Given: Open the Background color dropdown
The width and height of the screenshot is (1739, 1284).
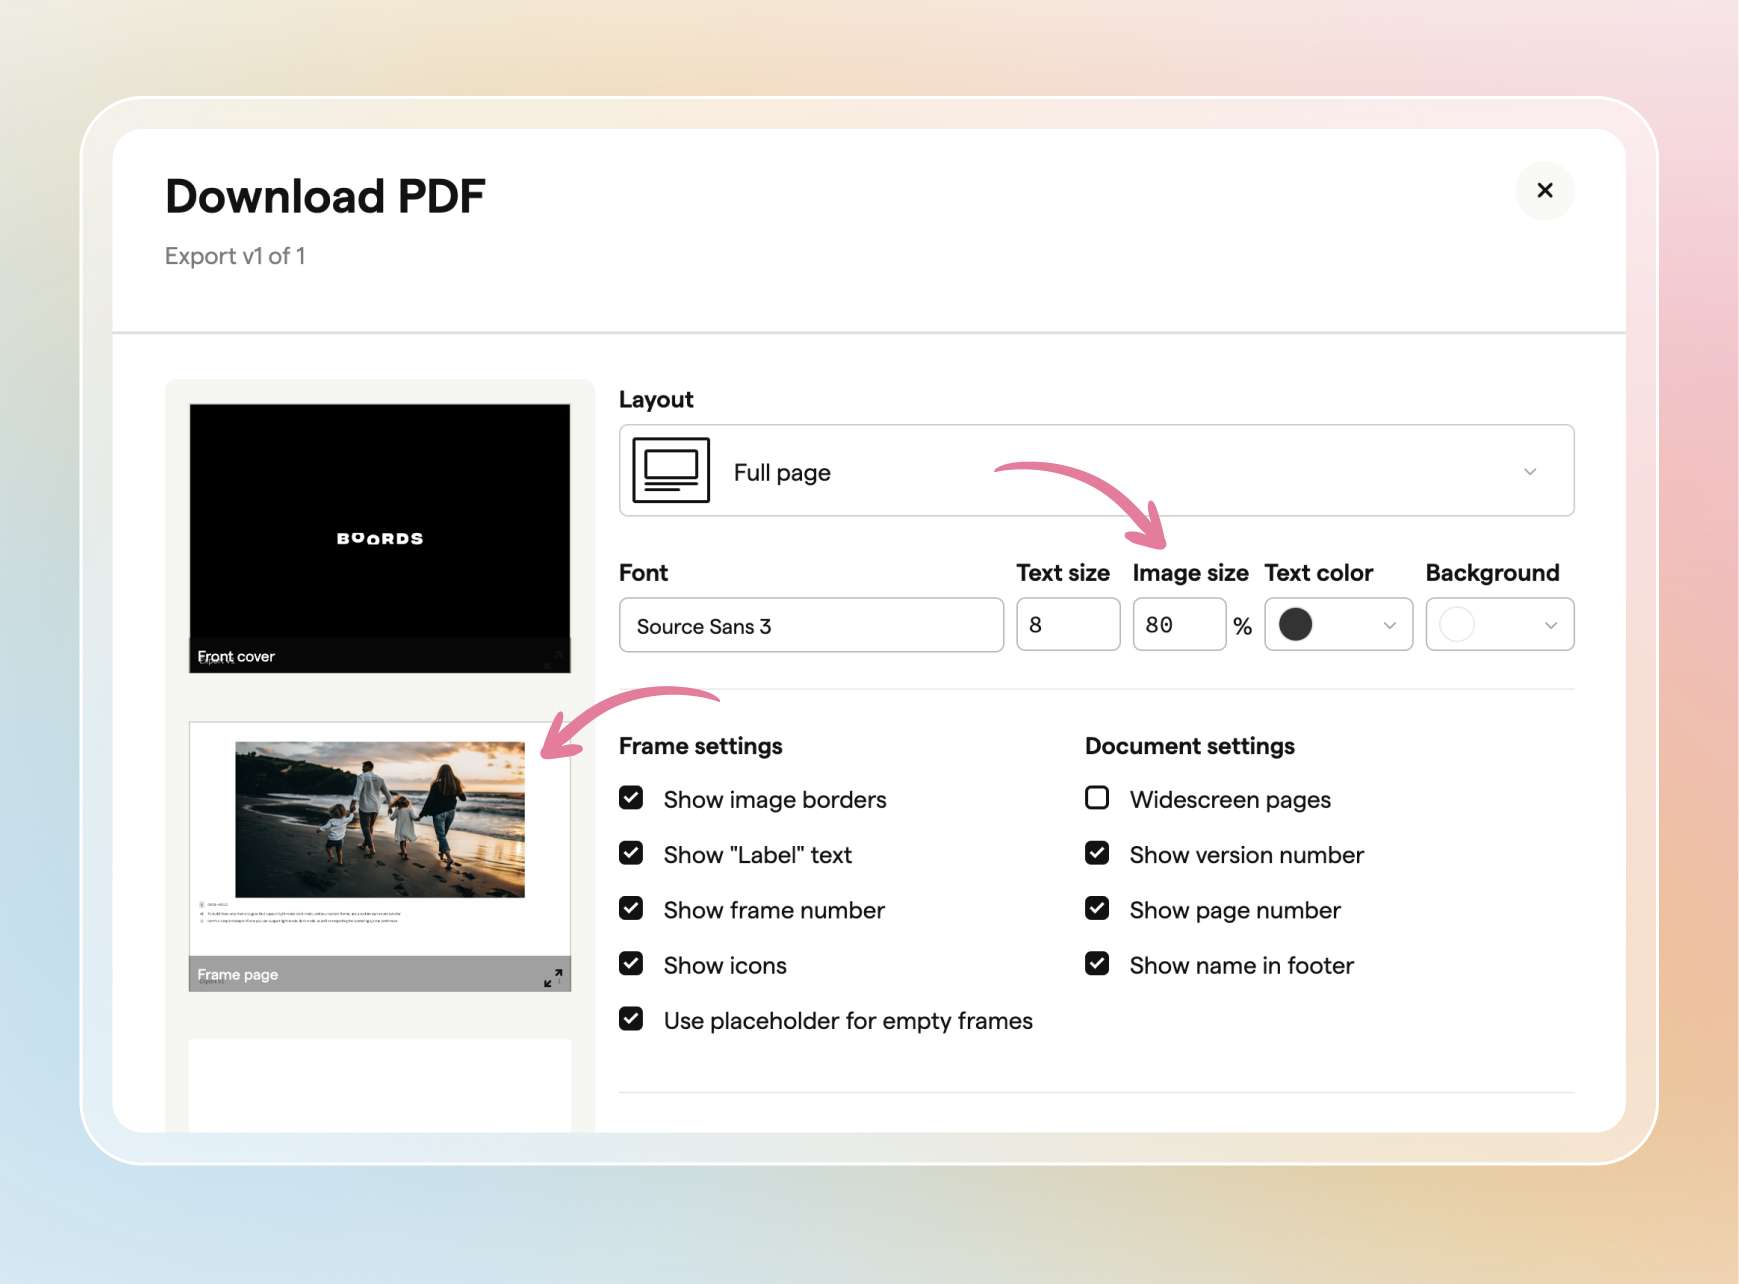Looking at the screenshot, I should pos(1499,624).
